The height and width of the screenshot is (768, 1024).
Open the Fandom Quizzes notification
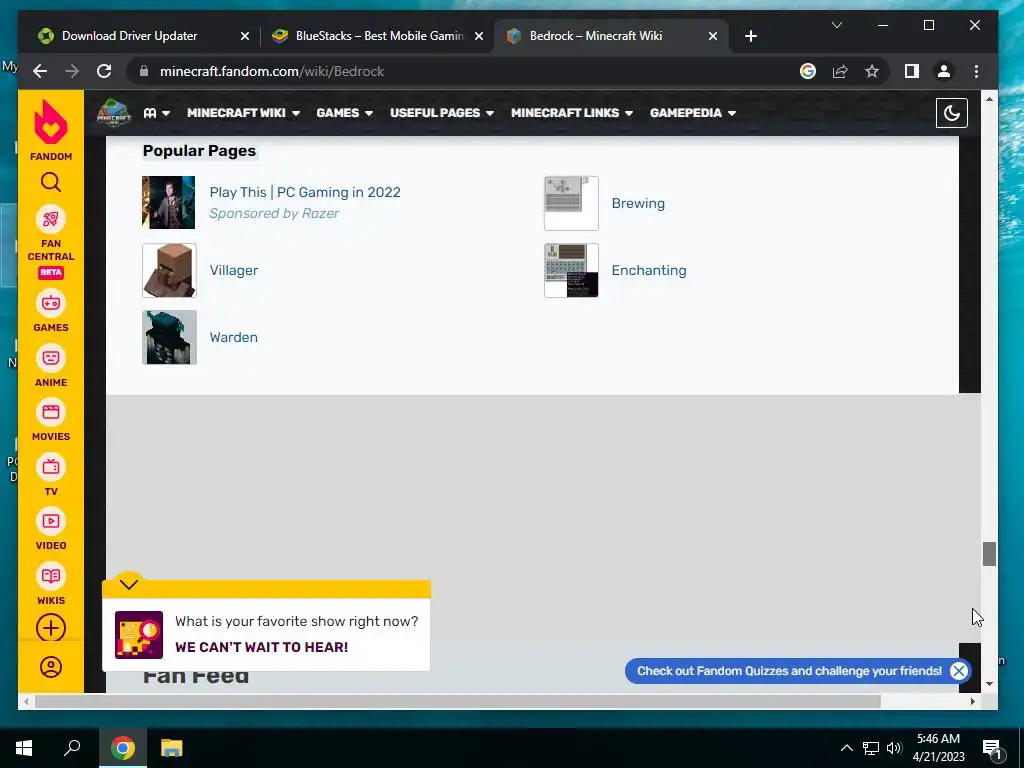click(x=789, y=671)
